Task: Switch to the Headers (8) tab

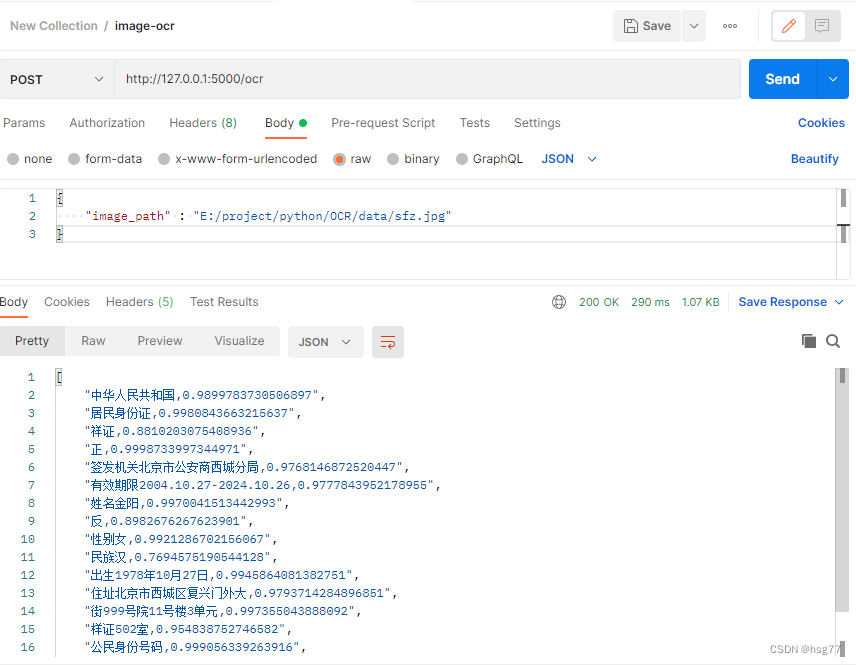Action: [x=202, y=123]
